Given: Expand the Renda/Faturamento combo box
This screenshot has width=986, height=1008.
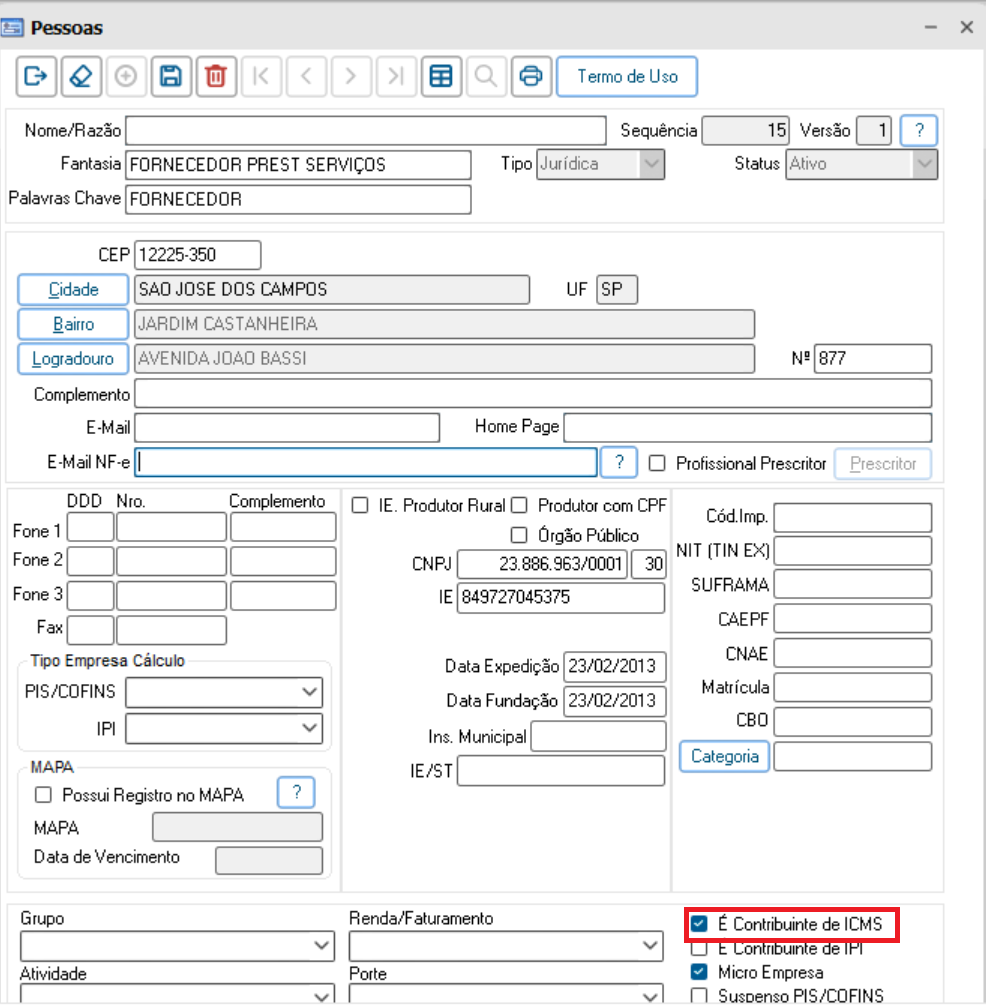Looking at the screenshot, I should point(506,946).
